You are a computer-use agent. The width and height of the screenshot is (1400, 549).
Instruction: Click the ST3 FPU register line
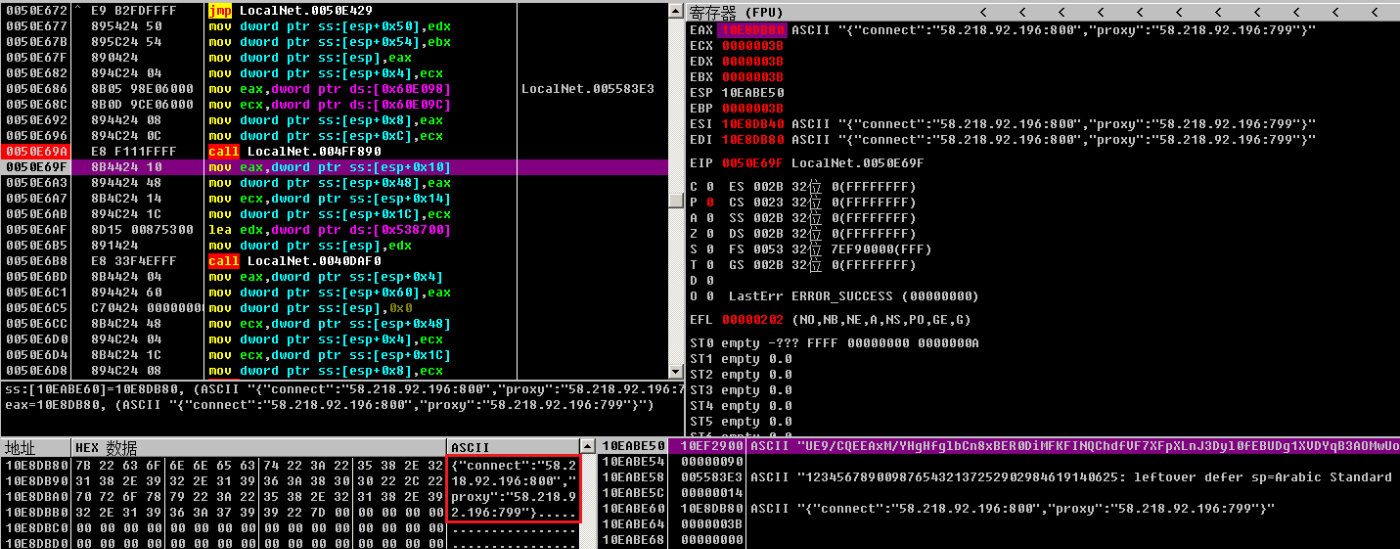[x=741, y=390]
